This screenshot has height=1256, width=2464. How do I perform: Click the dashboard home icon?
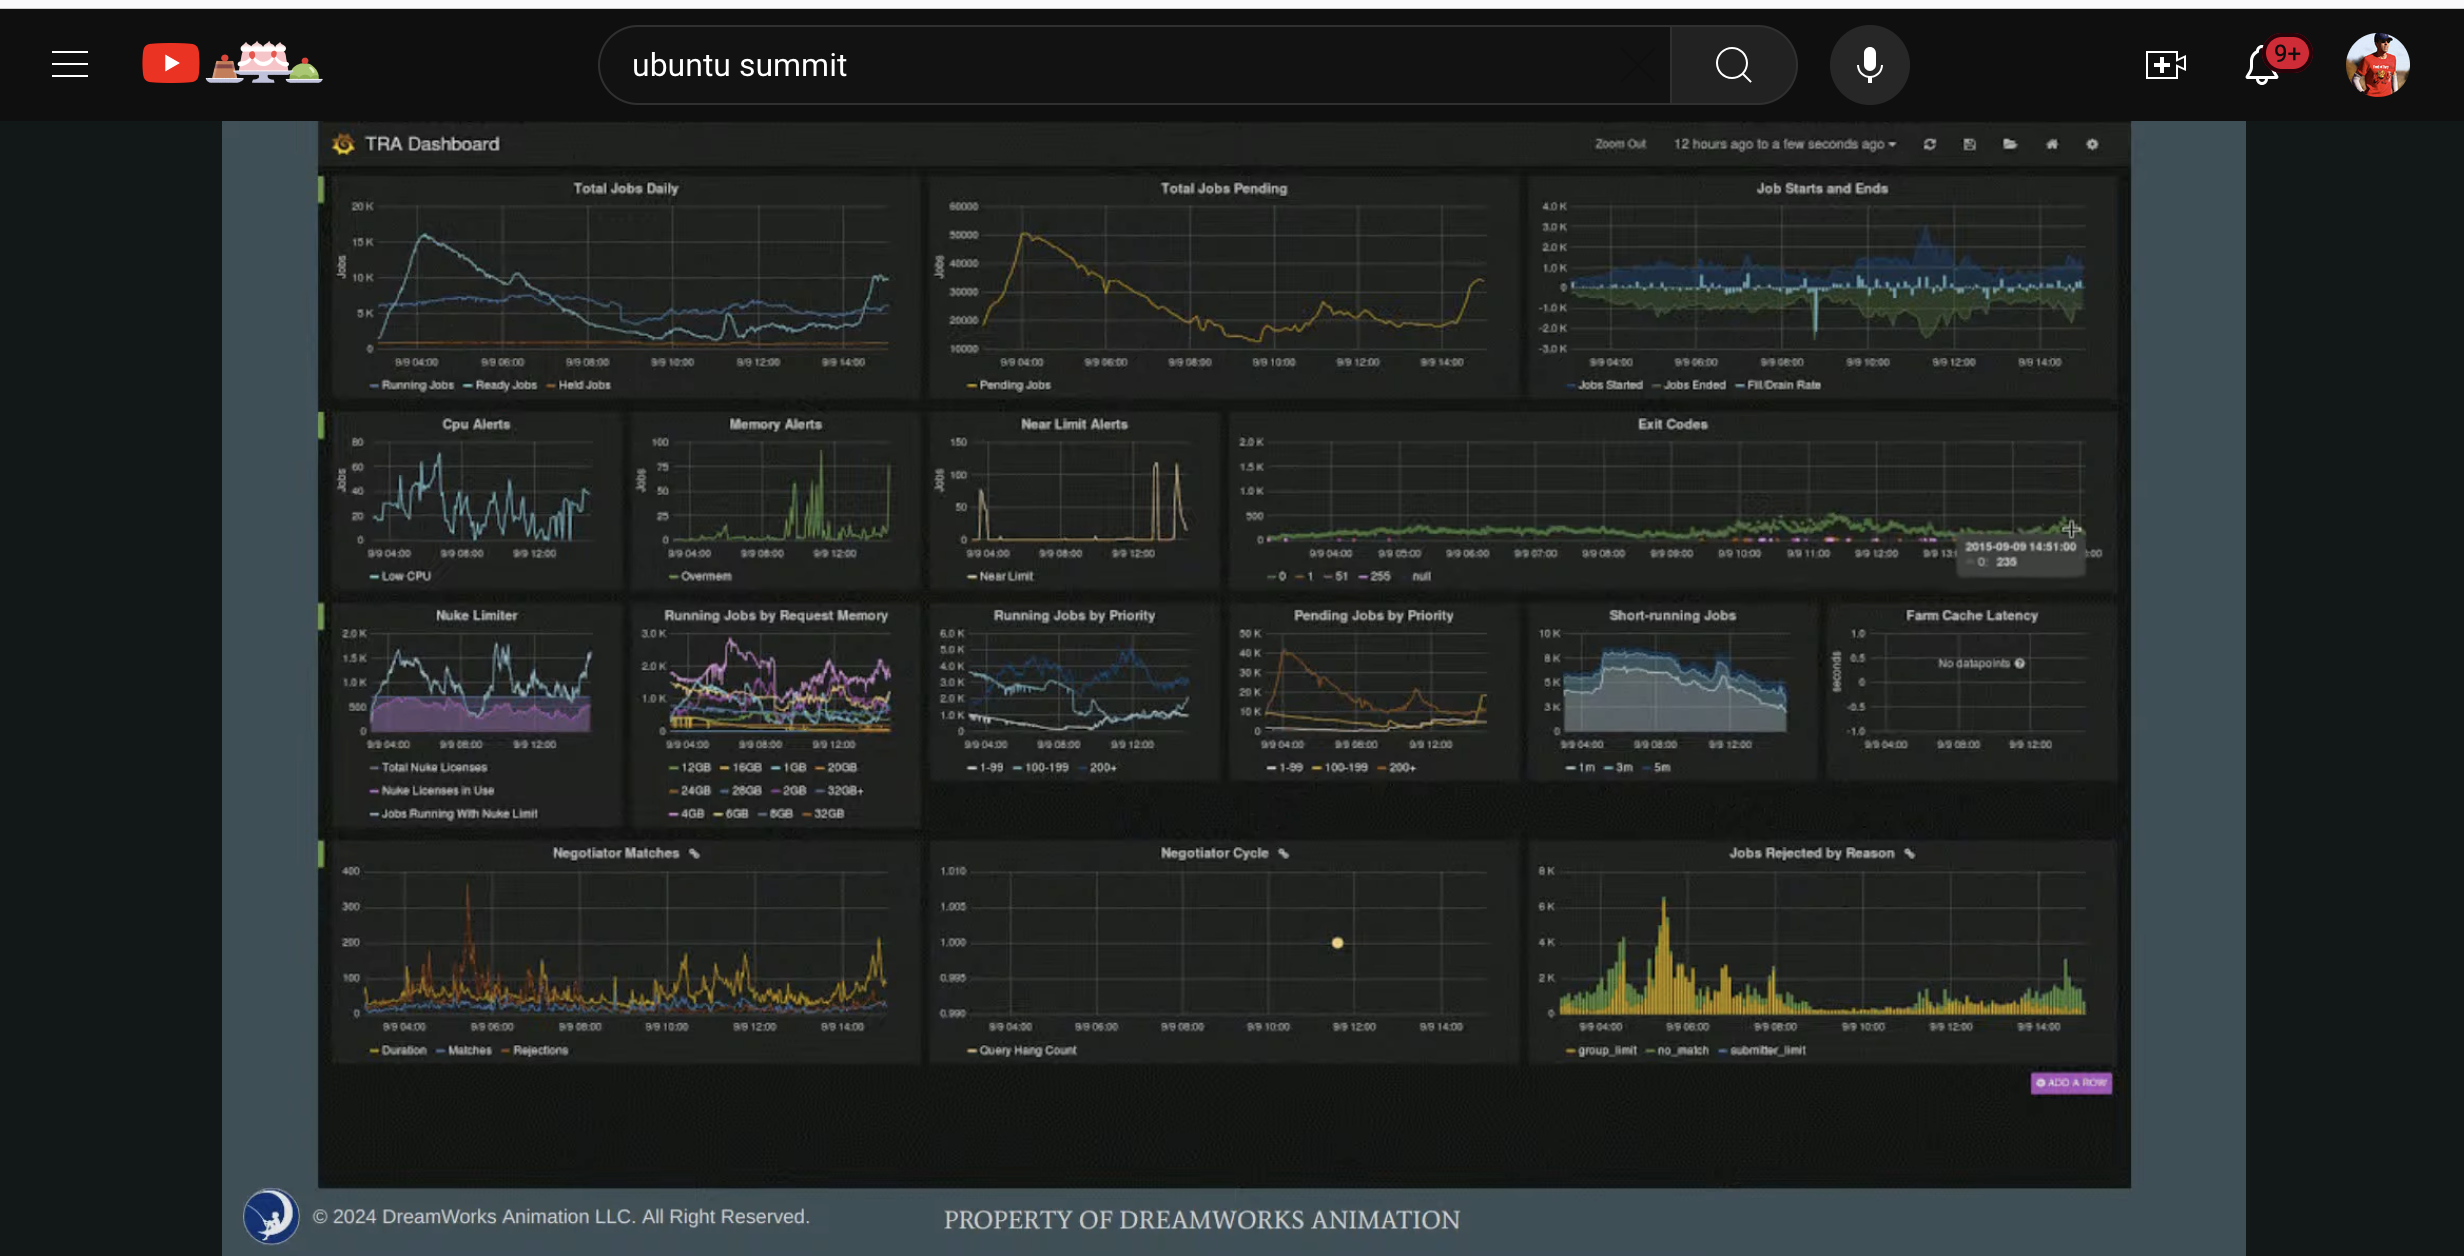pos(2052,144)
